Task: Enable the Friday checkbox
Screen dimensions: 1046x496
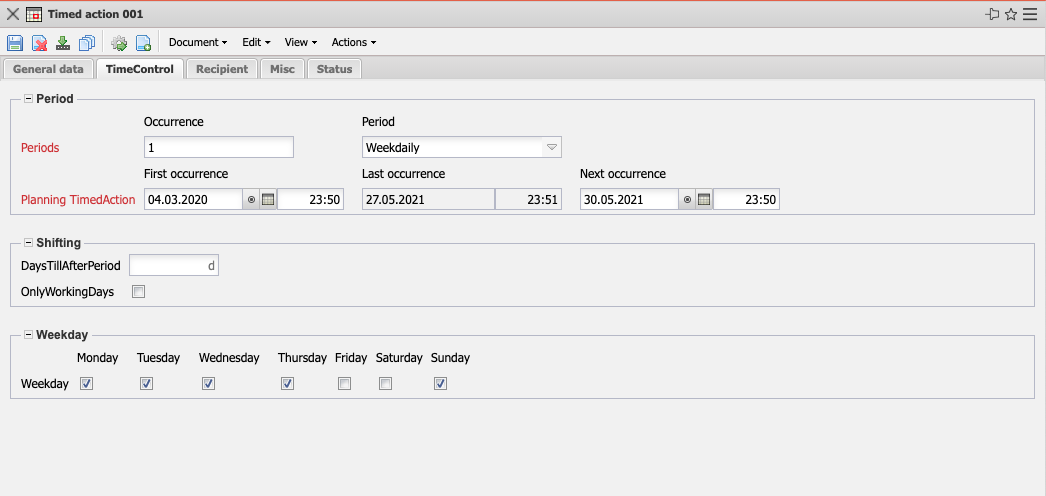Action: pyautogui.click(x=344, y=383)
